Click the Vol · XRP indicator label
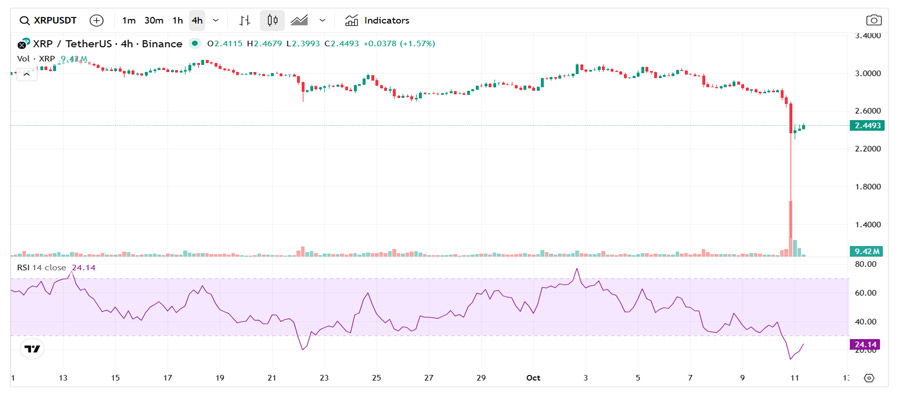Image resolution: width=900 pixels, height=400 pixels. click(x=35, y=60)
